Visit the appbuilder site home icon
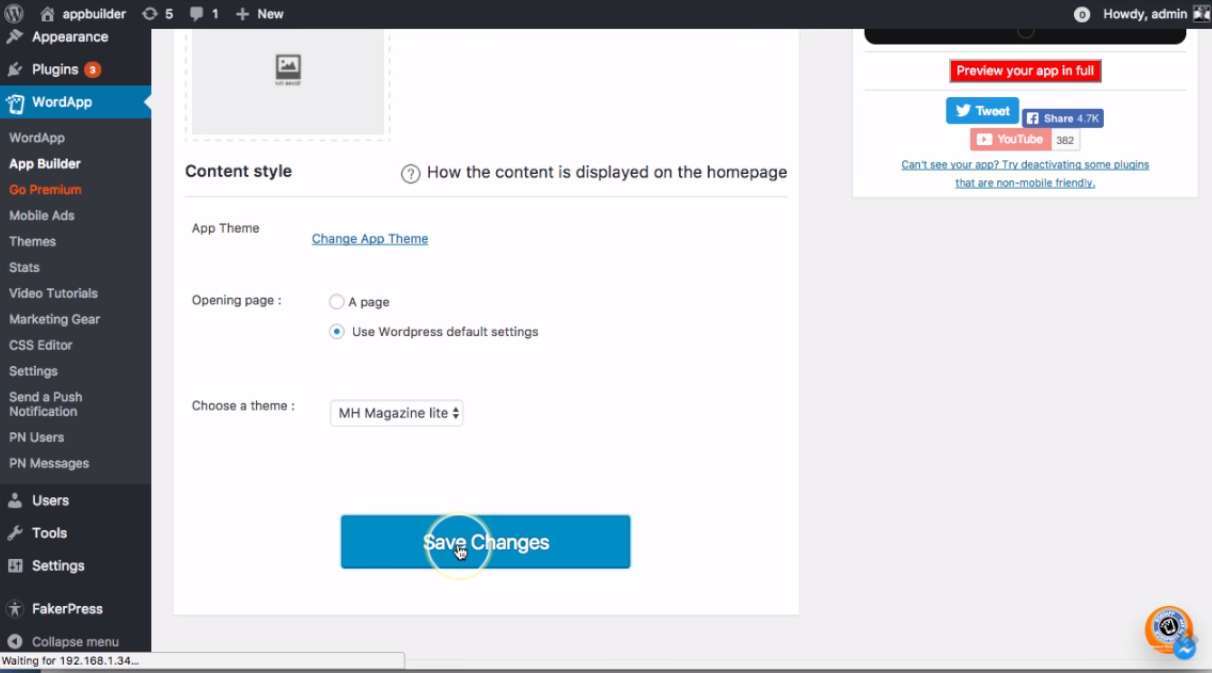 point(47,14)
